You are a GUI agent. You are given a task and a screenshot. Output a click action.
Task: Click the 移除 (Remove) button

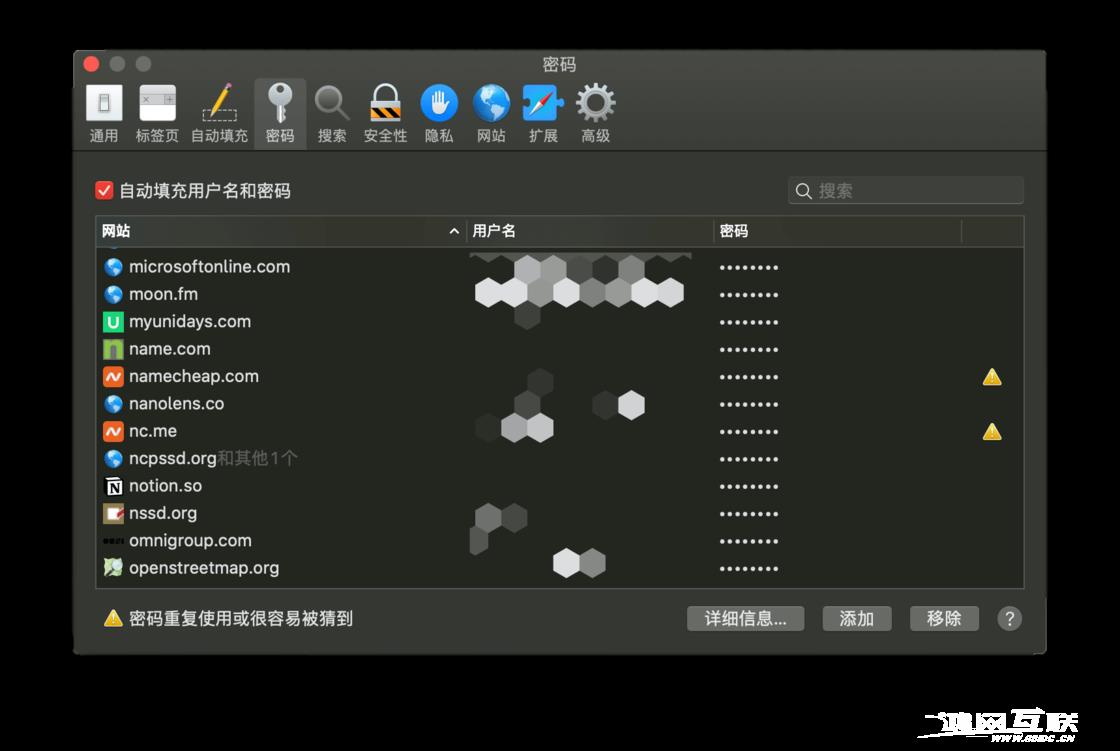(944, 618)
